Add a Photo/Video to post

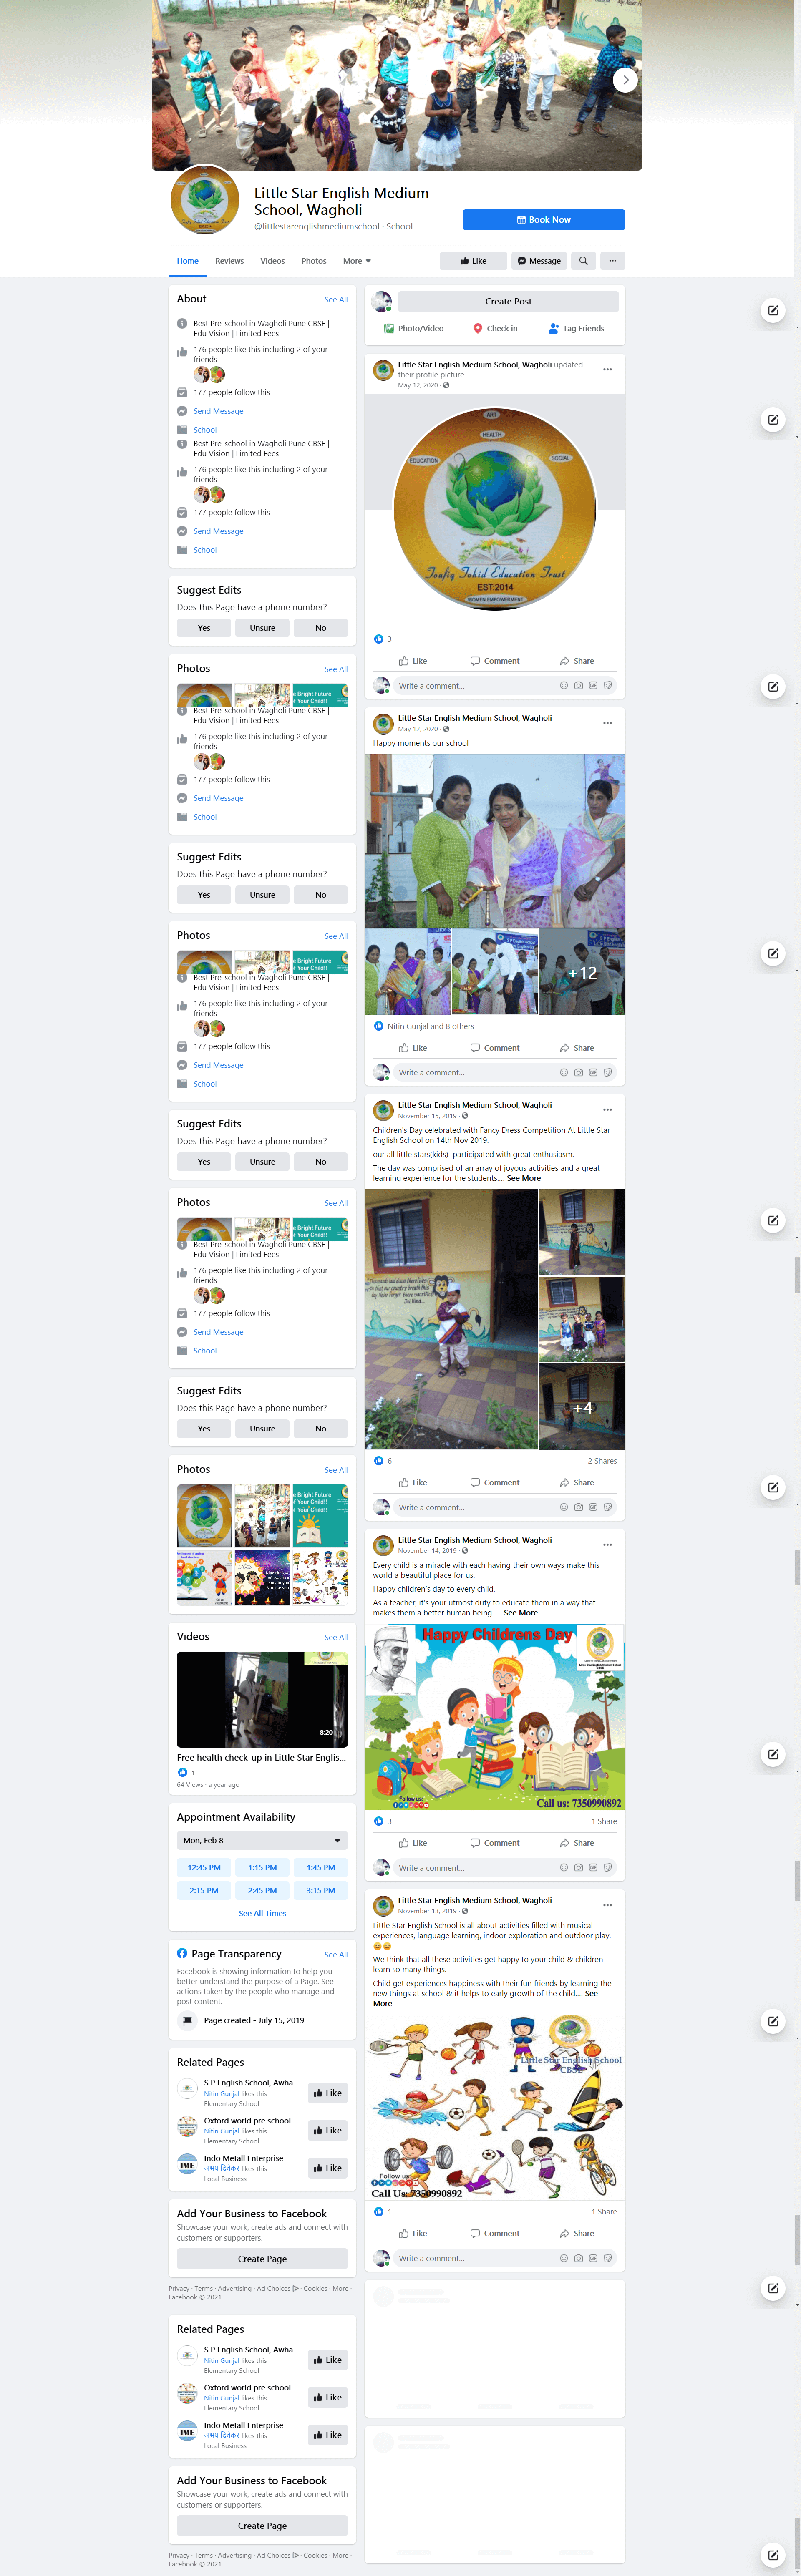(413, 328)
